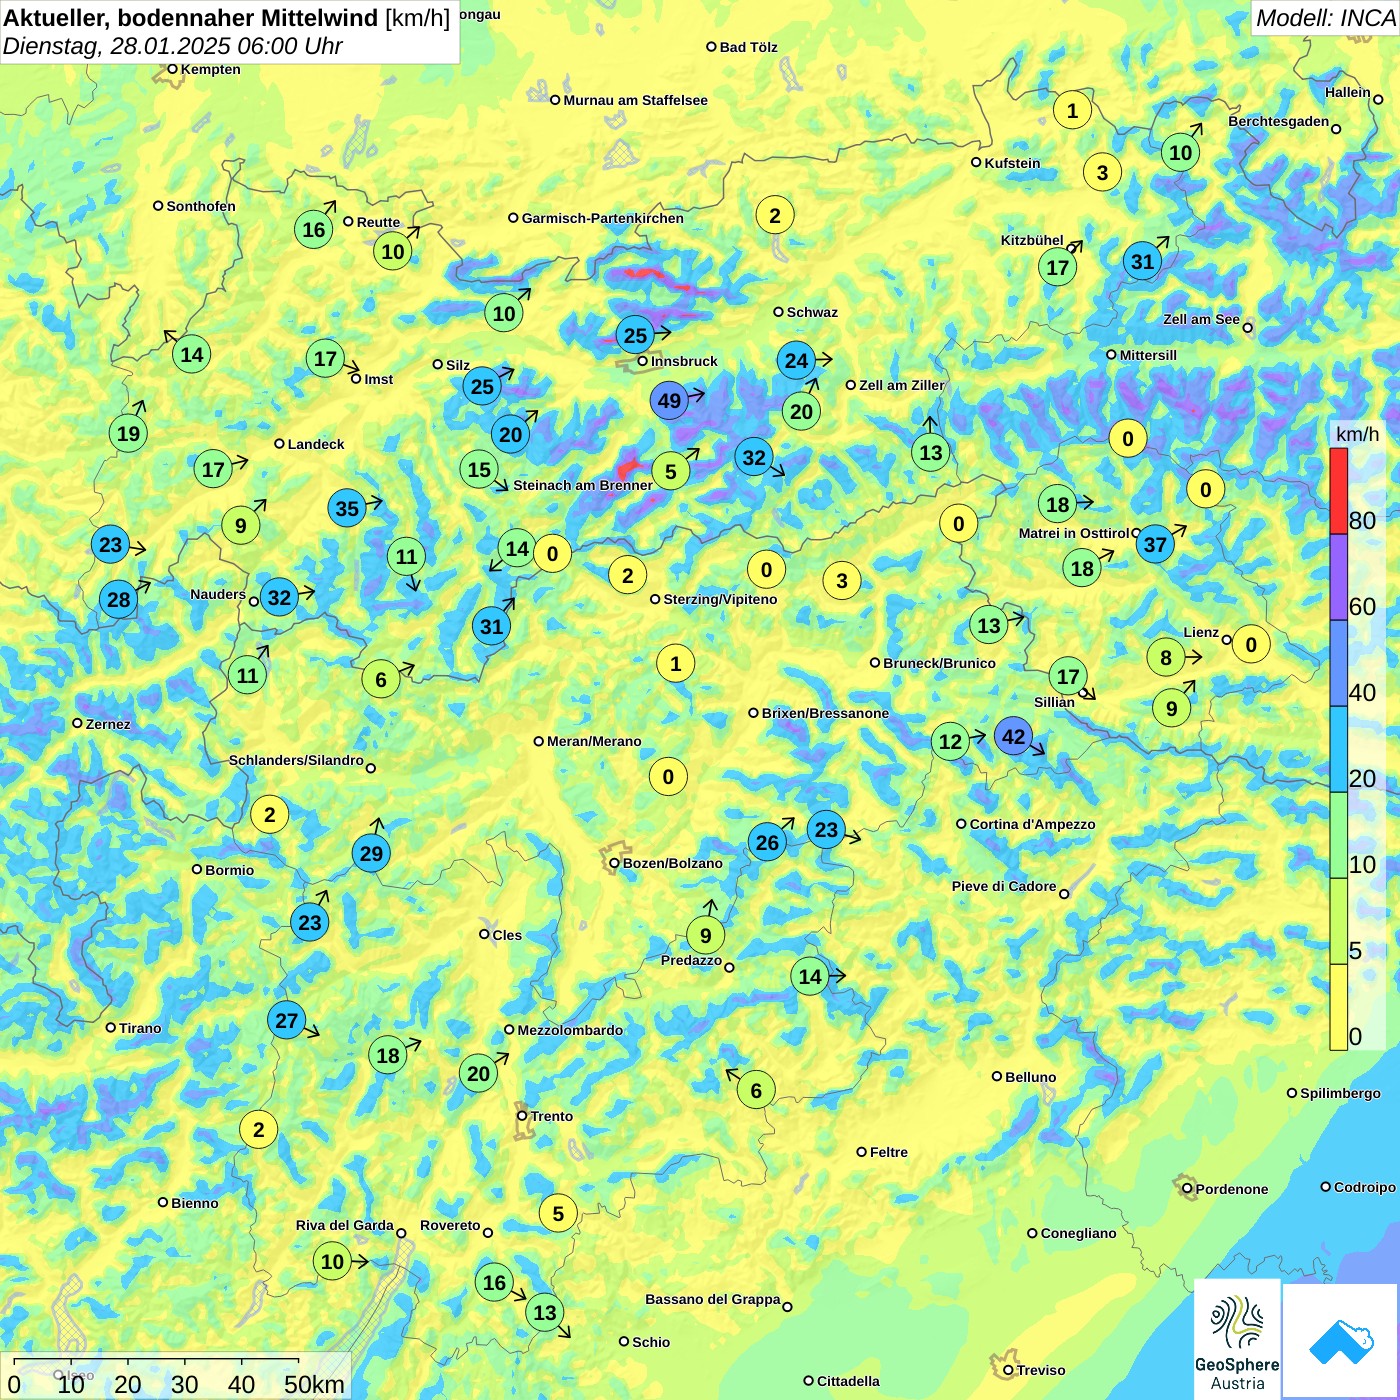Click the Cortina d'Ampezzo label
This screenshot has height=1400, width=1400.
pos(1032,824)
